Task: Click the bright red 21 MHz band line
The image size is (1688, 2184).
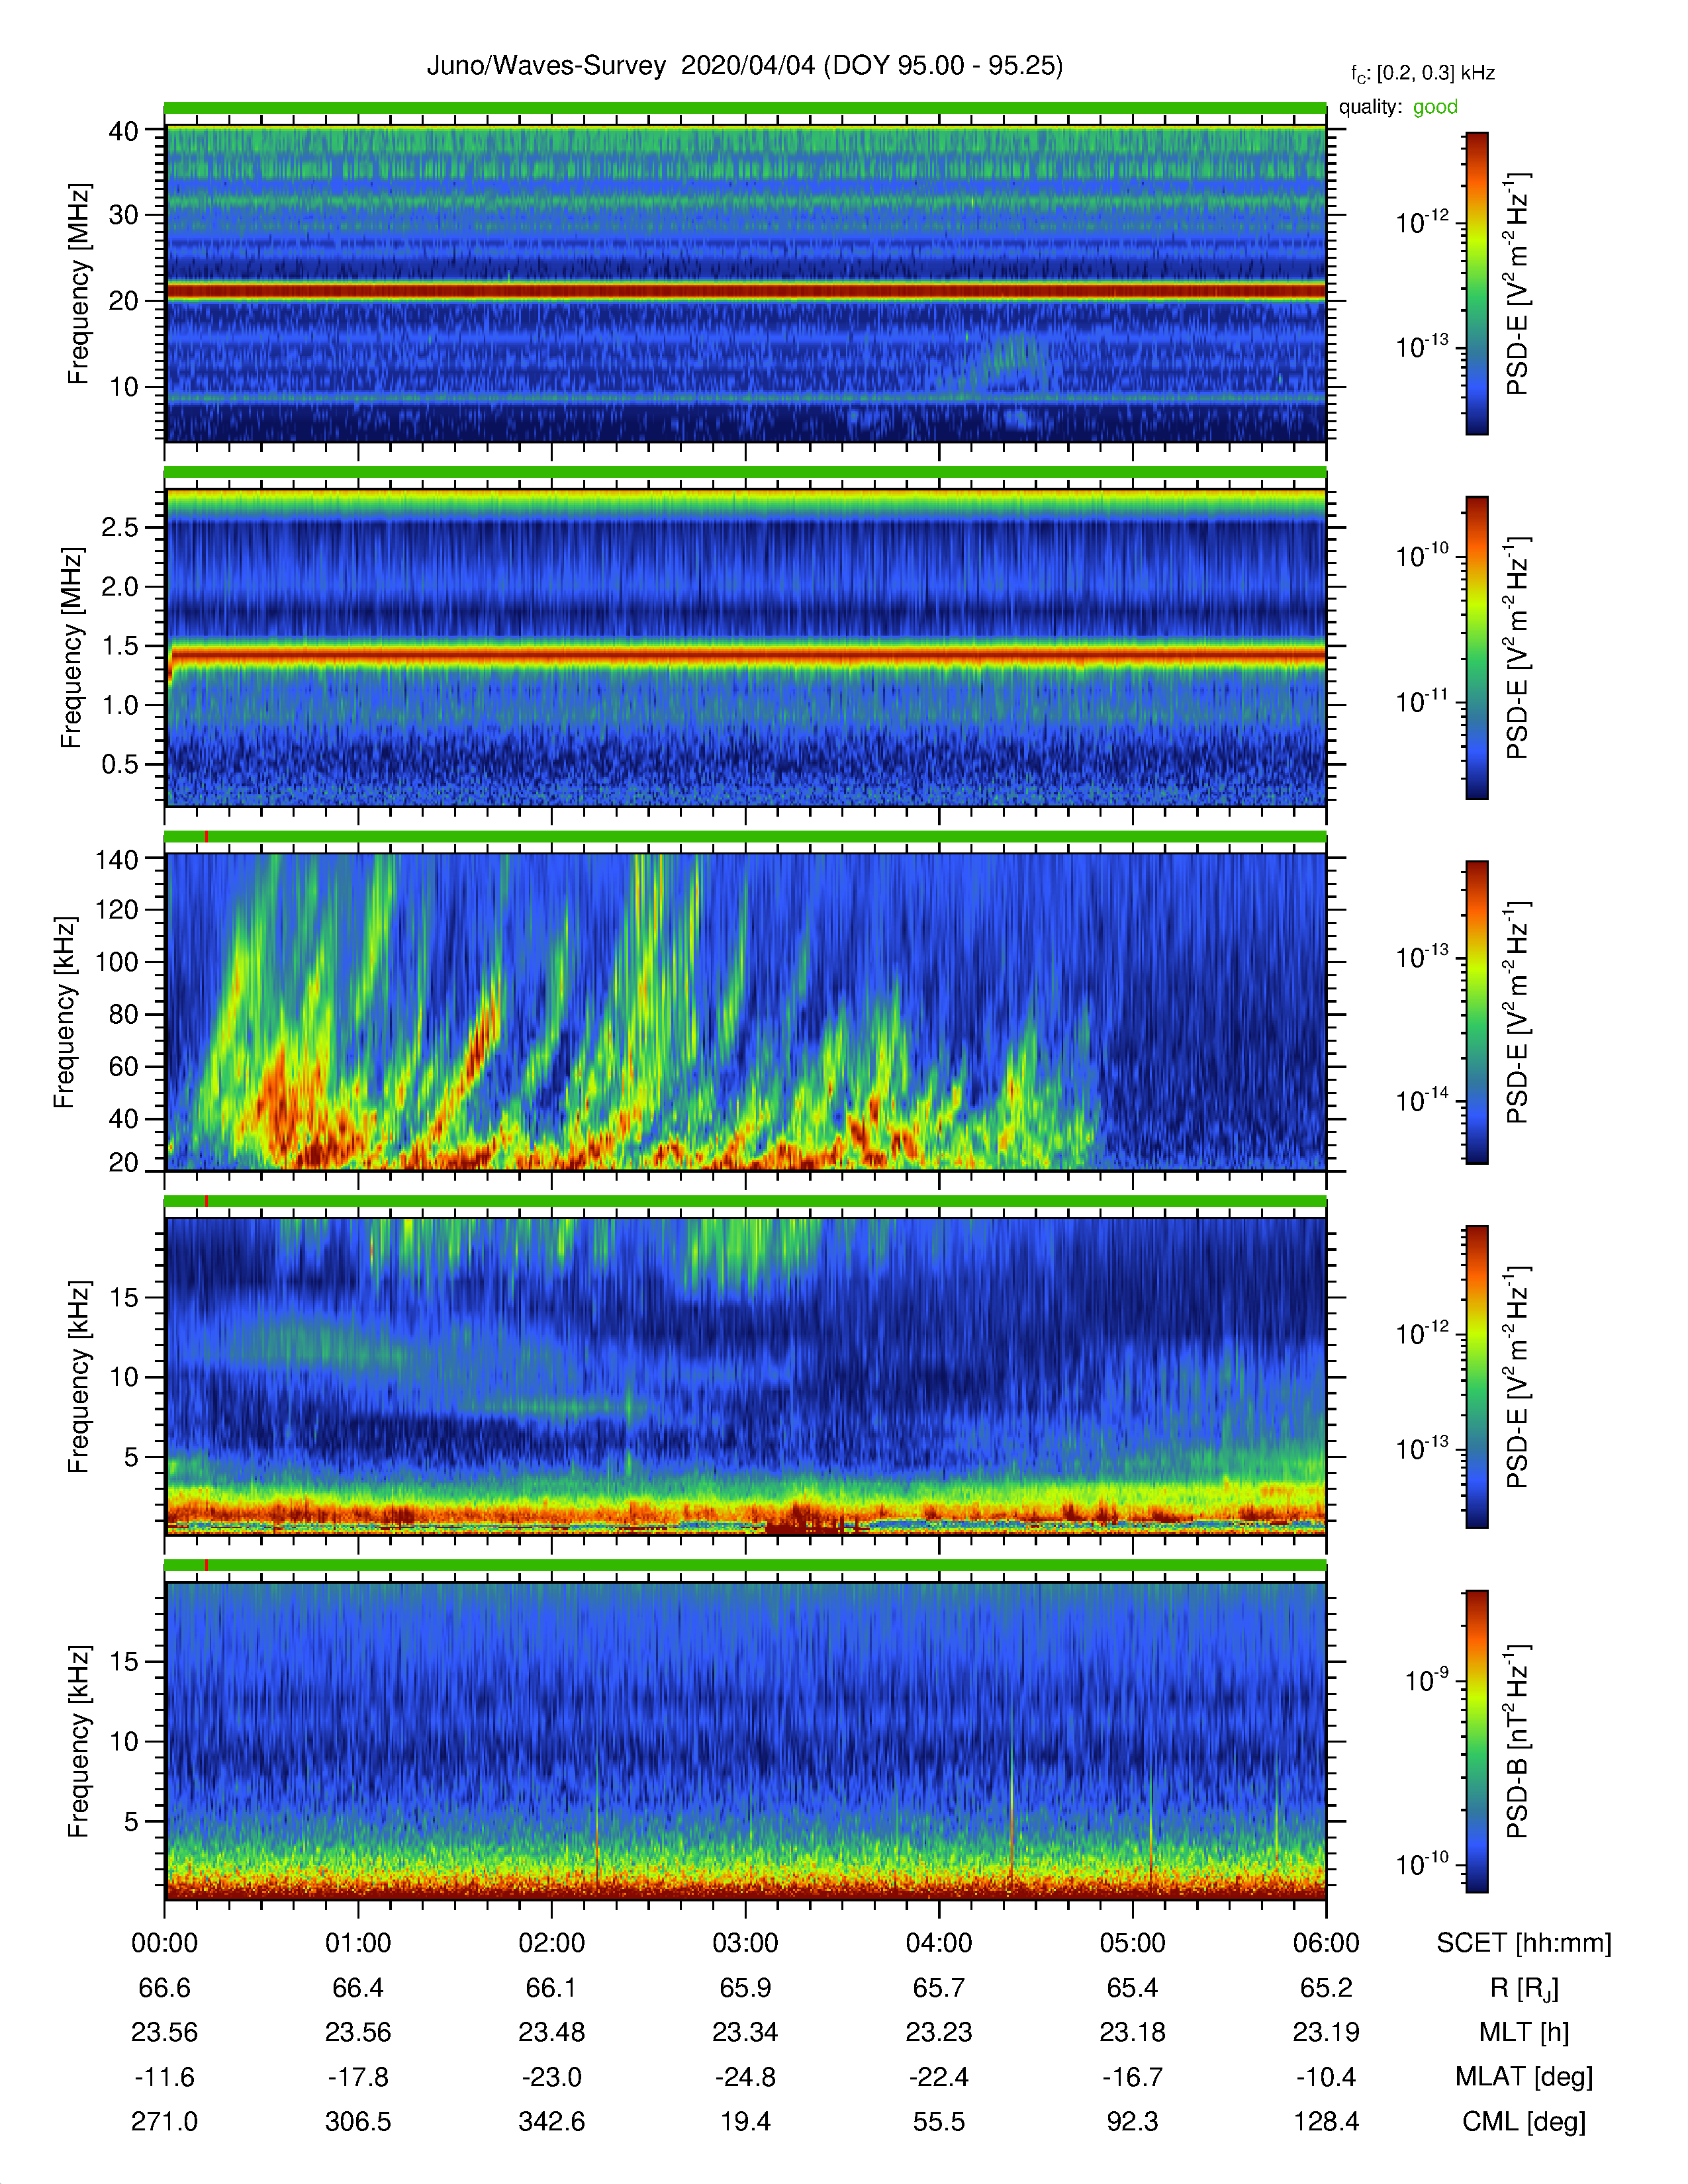Action: pyautogui.click(x=745, y=291)
